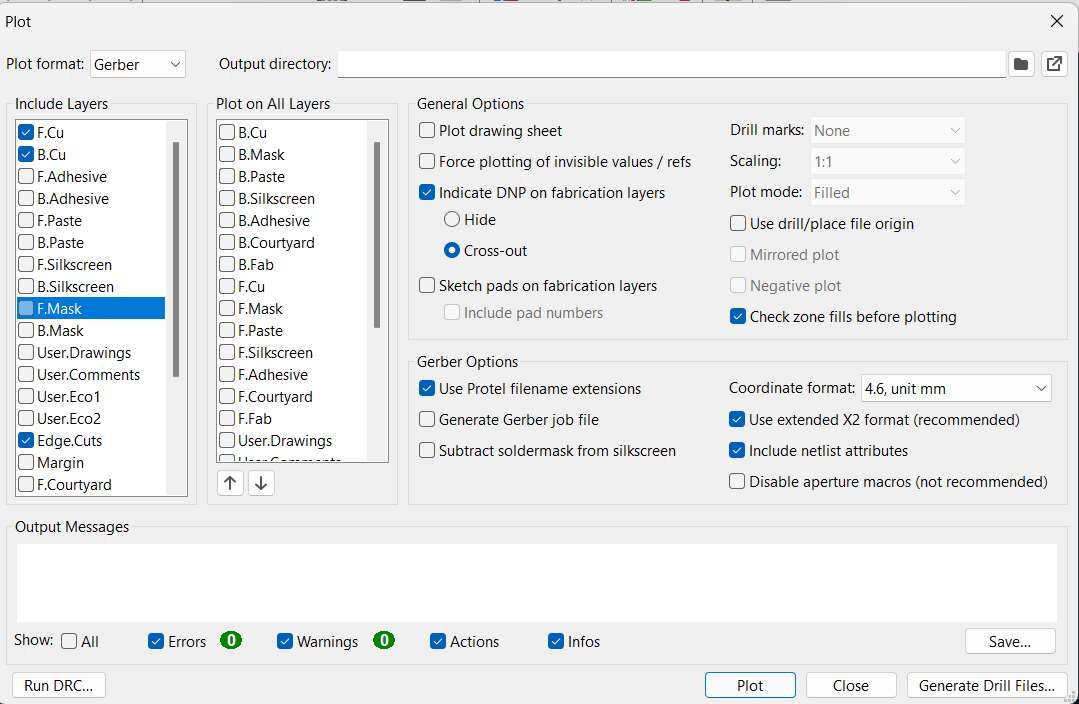Click Generate Drill Files button
The width and height of the screenshot is (1079, 704).
click(986, 685)
